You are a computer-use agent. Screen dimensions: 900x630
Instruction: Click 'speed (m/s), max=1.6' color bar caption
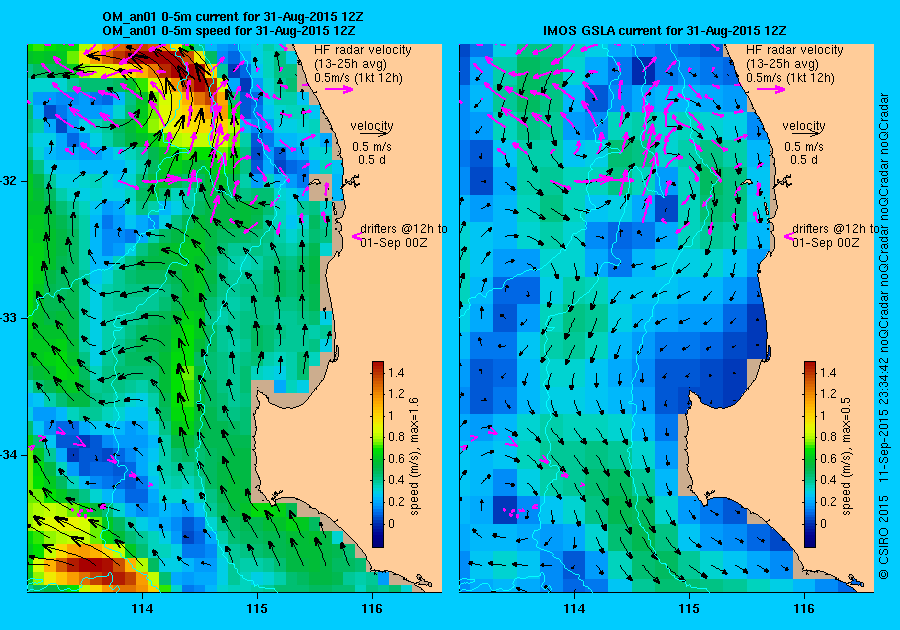414,456
